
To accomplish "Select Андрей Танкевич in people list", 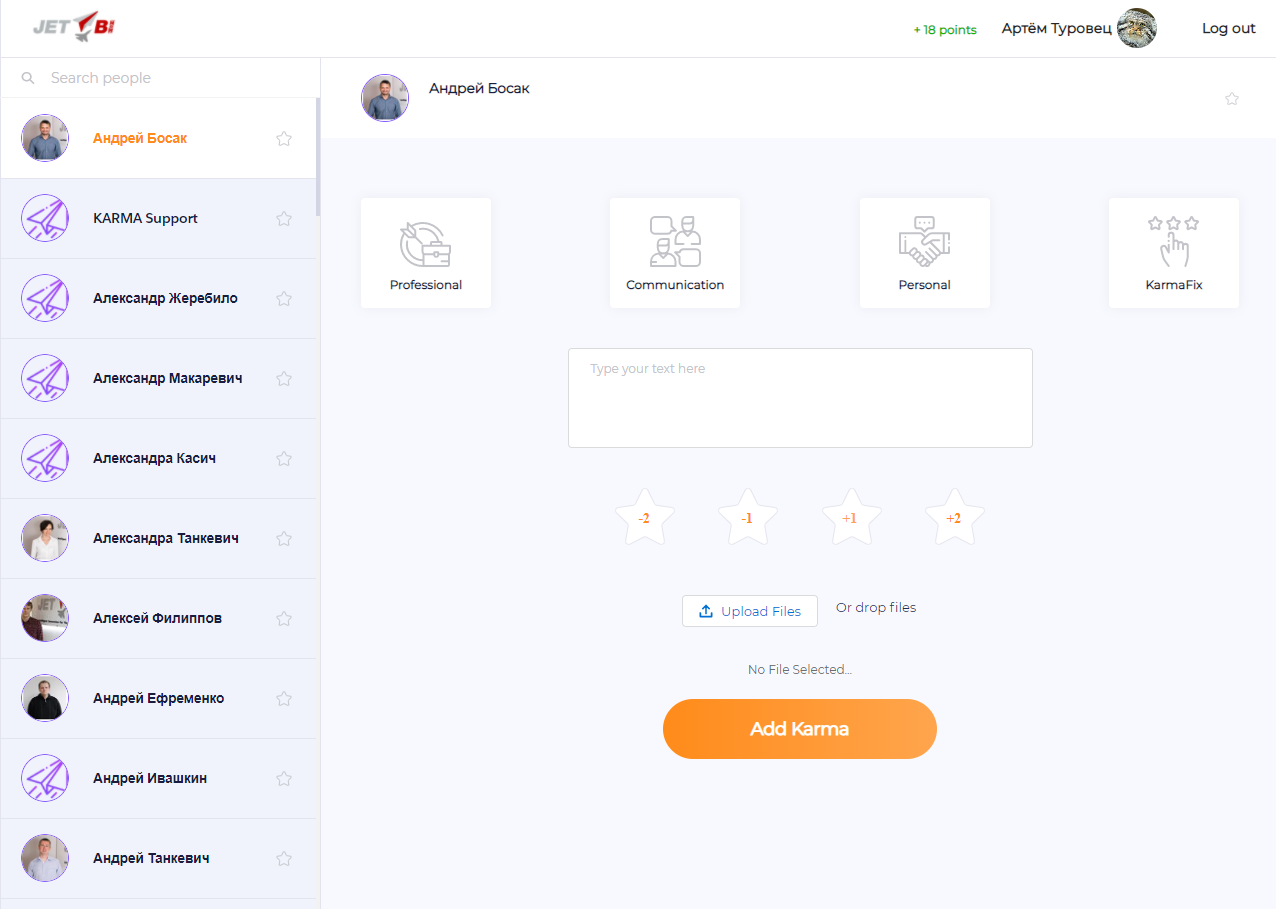I will [159, 858].
